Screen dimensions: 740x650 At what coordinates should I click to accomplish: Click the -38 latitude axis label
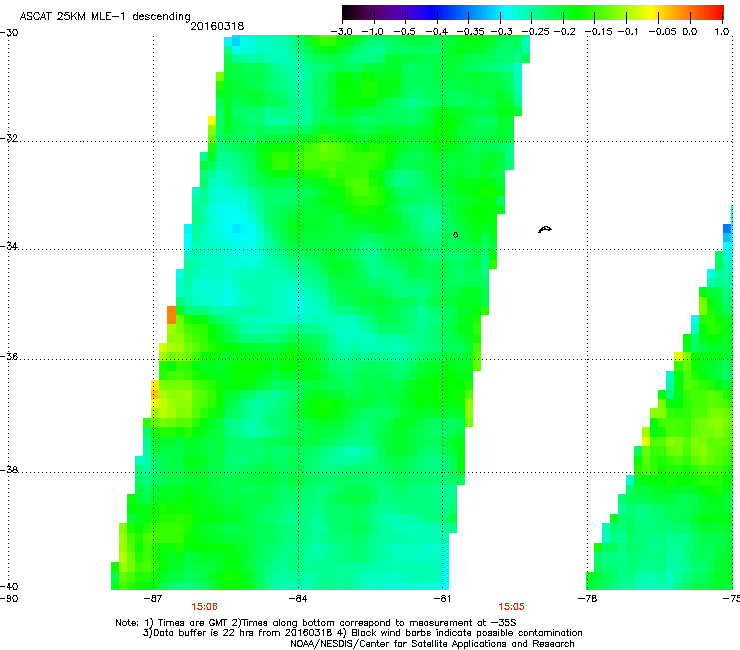pos(9,470)
